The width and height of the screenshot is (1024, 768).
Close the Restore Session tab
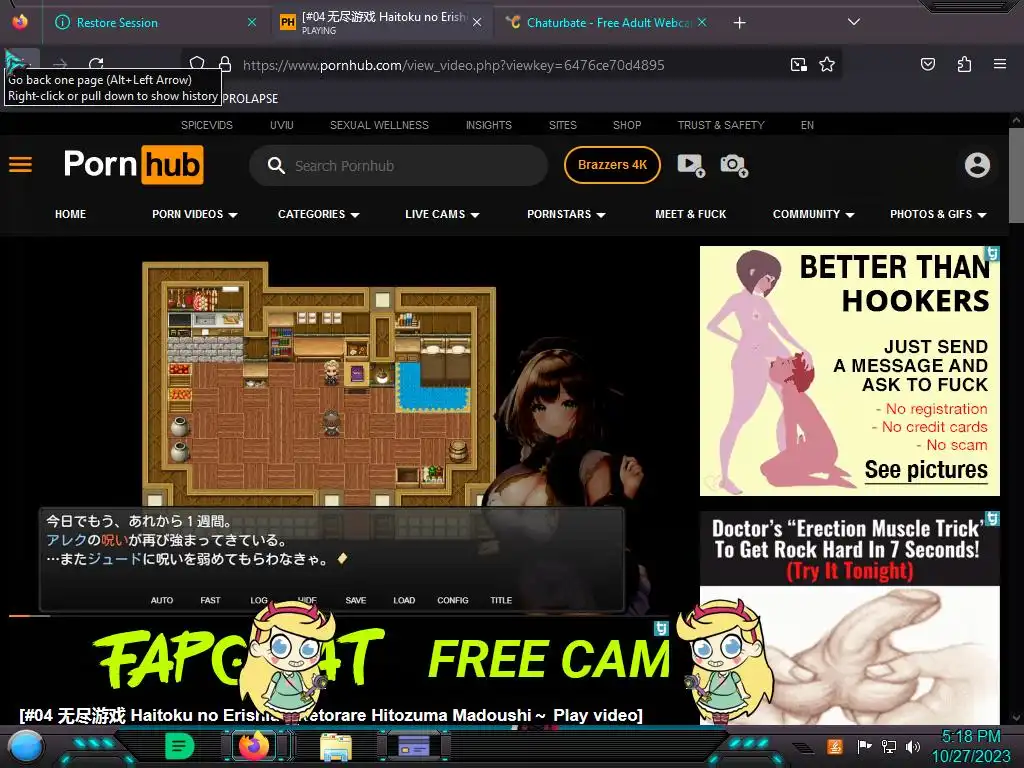pos(251,22)
